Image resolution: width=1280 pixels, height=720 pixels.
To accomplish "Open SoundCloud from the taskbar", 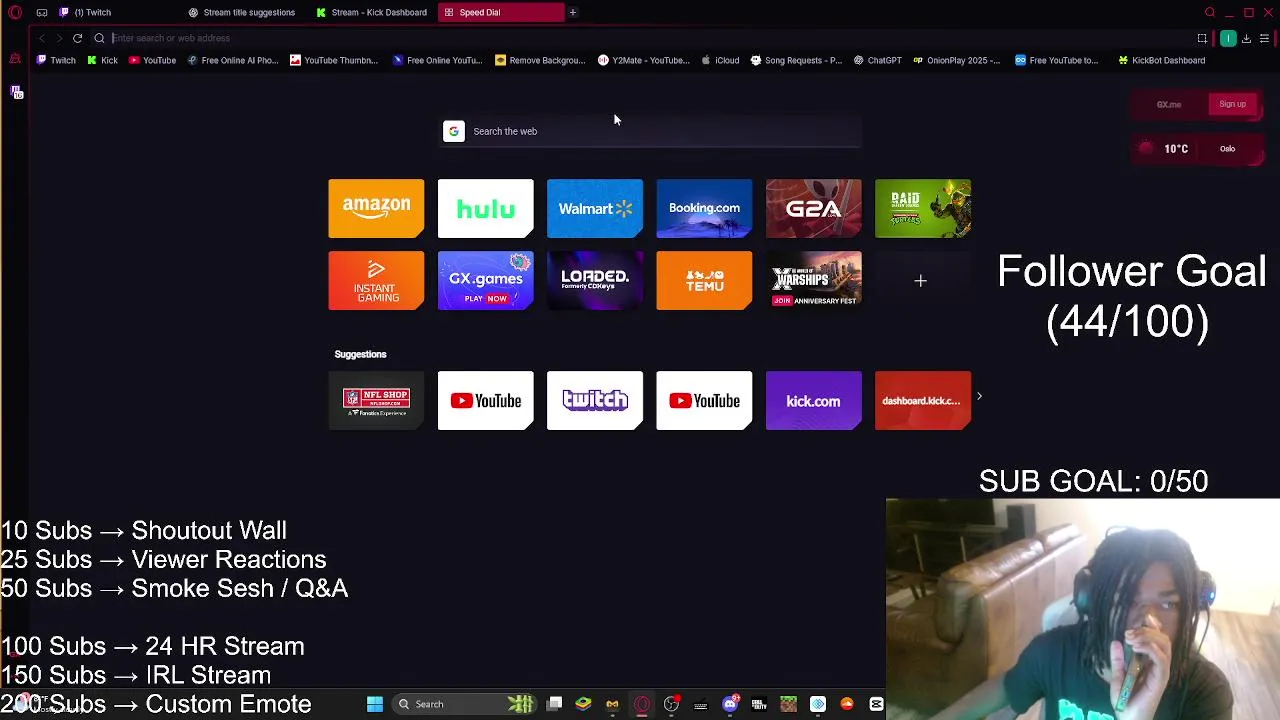I will click(x=847, y=704).
